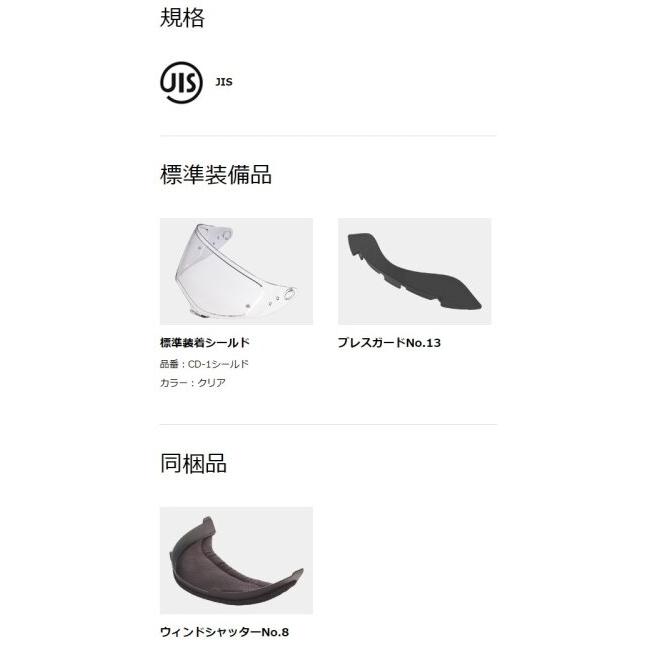Click the circular JIS certification logo
This screenshot has height=650, width=650.
(x=181, y=82)
